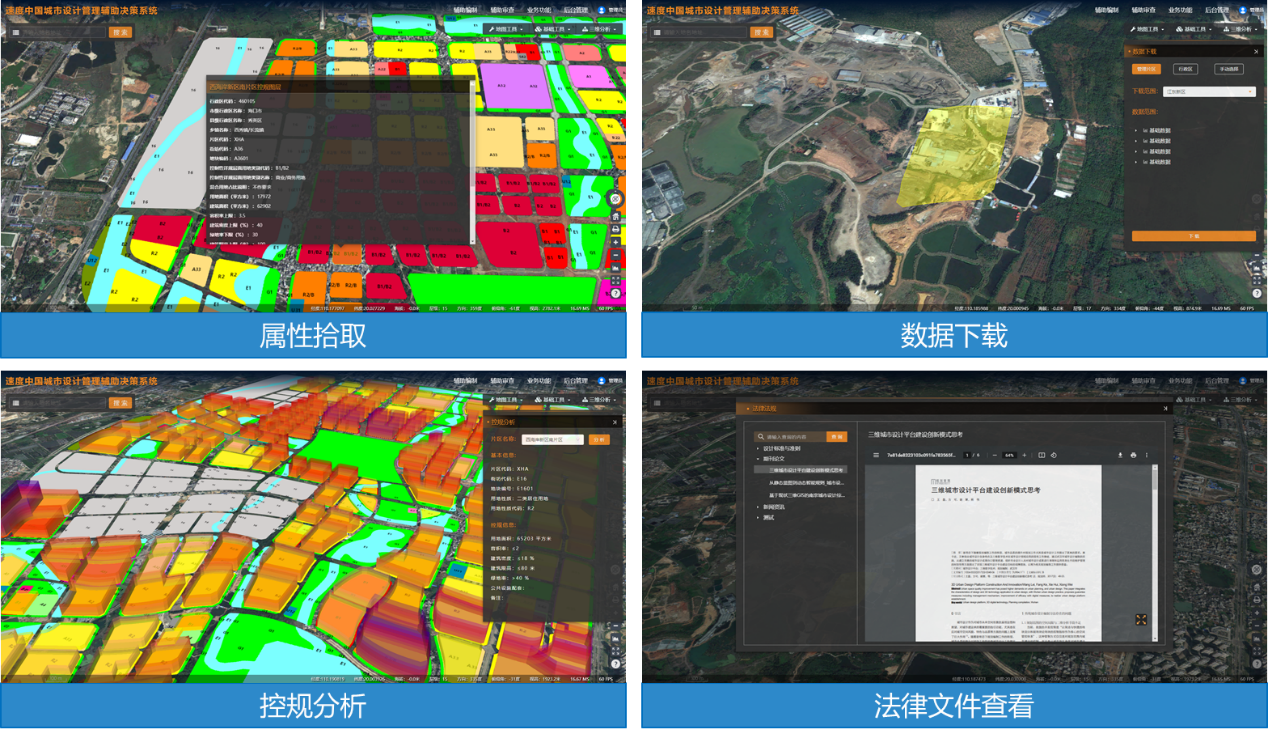Click the orange 下载 button in 数据下载 panel
Image resolution: width=1268 pixels, height=738 pixels.
pyautogui.click(x=1193, y=236)
